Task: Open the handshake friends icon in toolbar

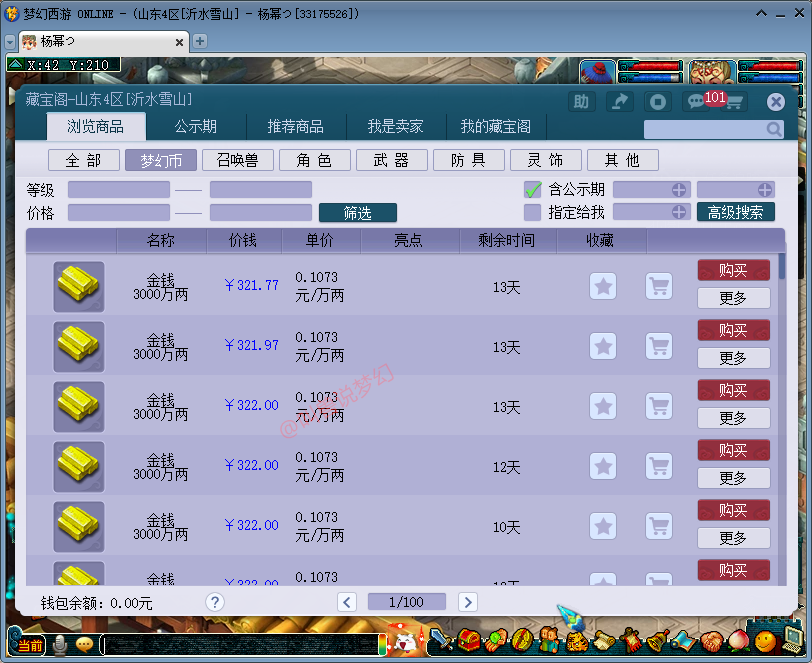Action: [711, 641]
